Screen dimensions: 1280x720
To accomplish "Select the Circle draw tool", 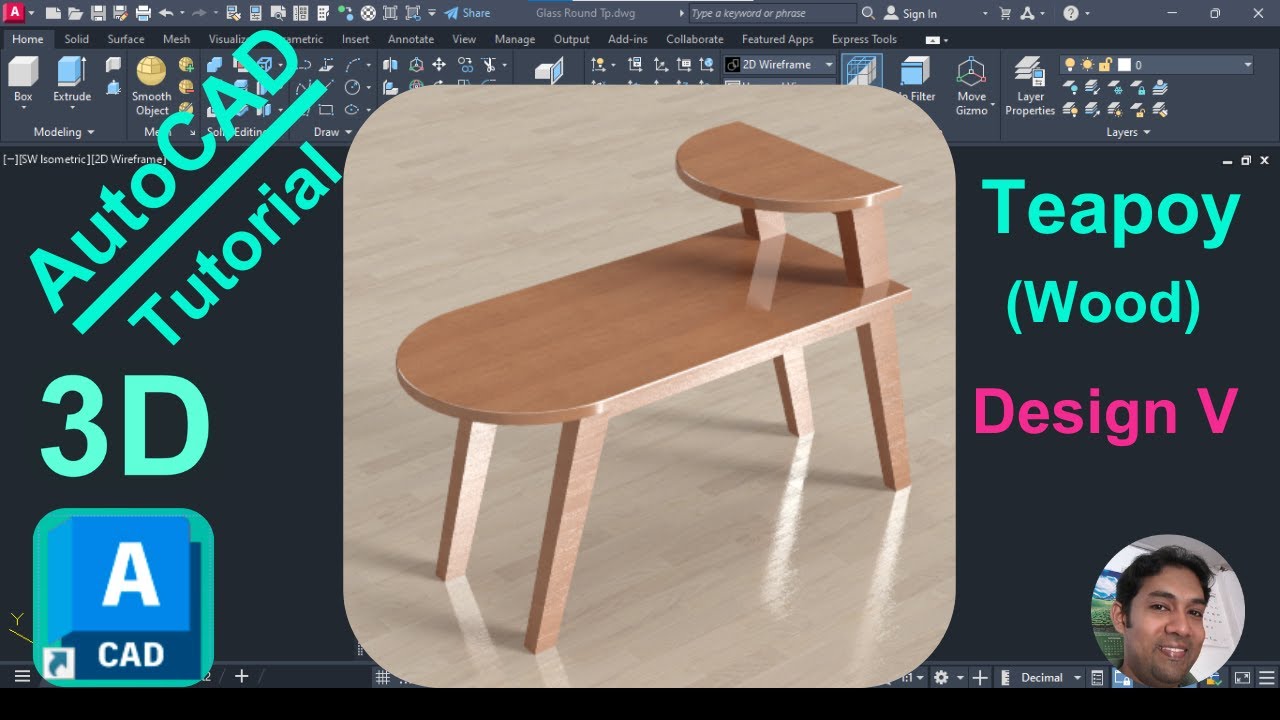I will point(352,87).
